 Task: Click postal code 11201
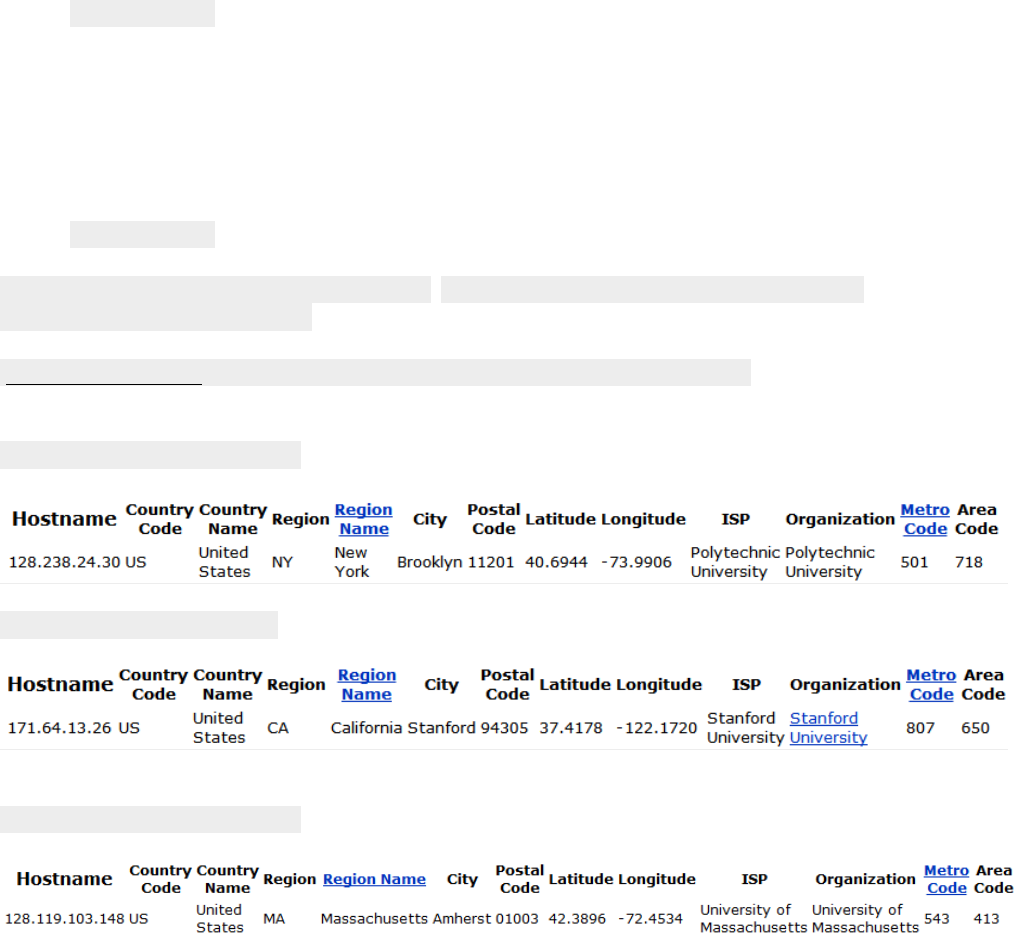pos(491,562)
